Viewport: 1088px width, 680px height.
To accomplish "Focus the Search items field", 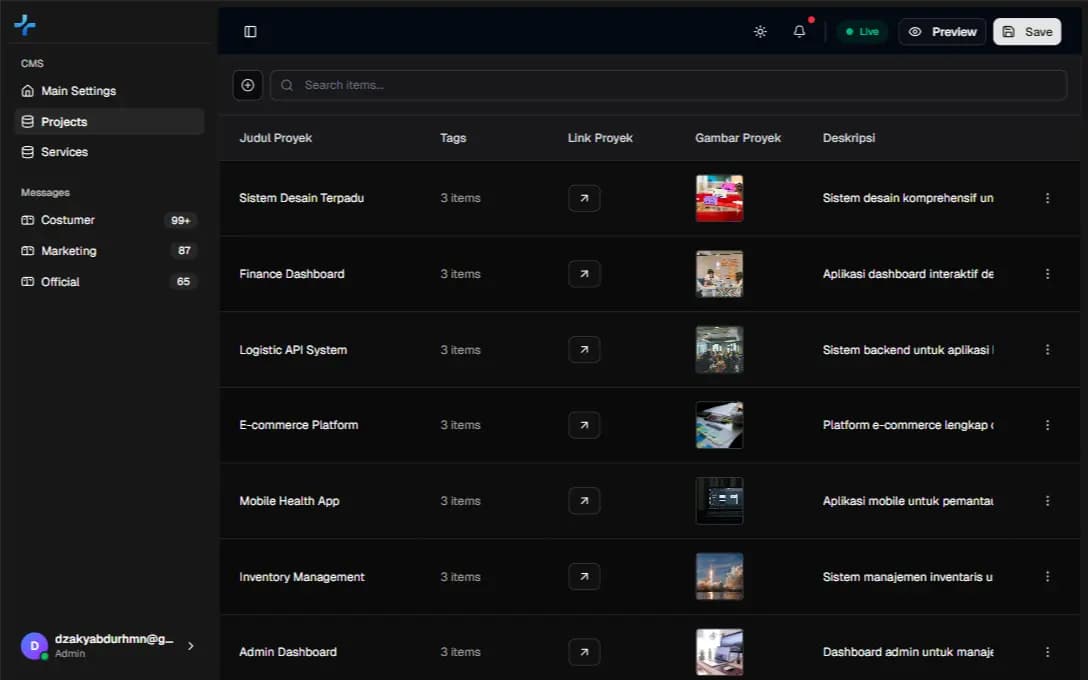I will point(668,85).
